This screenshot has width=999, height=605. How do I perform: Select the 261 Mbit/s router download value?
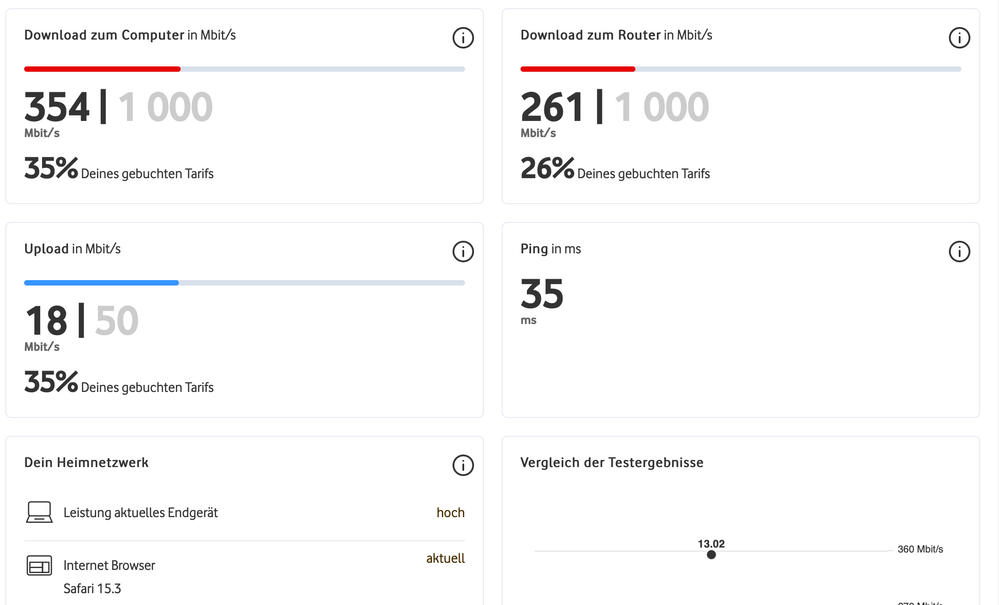click(552, 107)
